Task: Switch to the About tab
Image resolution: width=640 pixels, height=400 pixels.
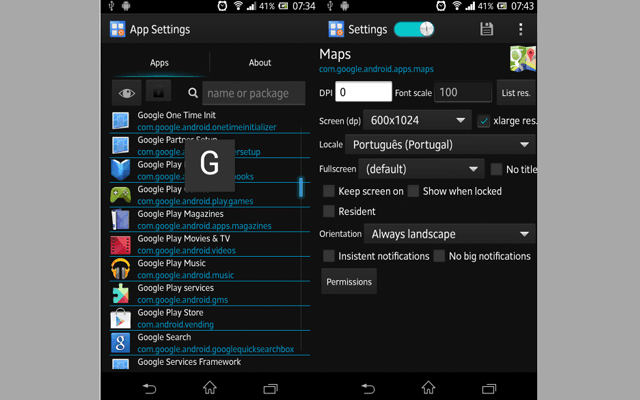Action: coord(260,63)
